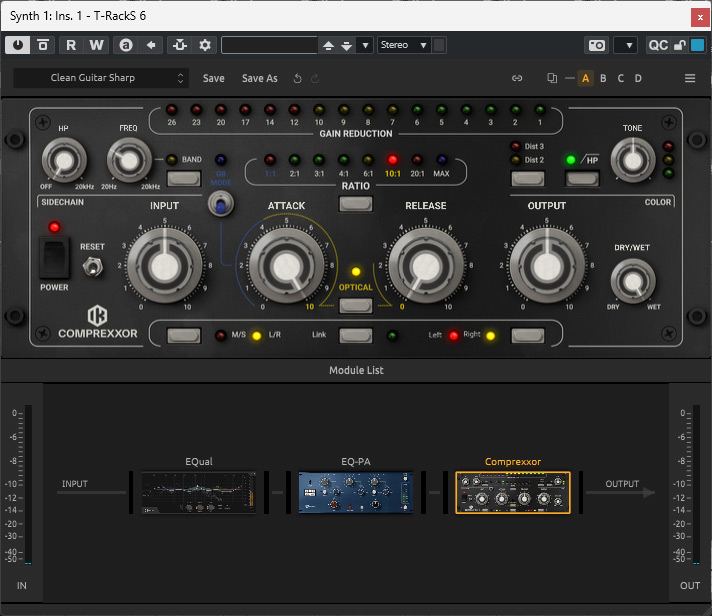This screenshot has height=616, width=712.
Task: Switch to preset slot D
Action: (x=638, y=78)
